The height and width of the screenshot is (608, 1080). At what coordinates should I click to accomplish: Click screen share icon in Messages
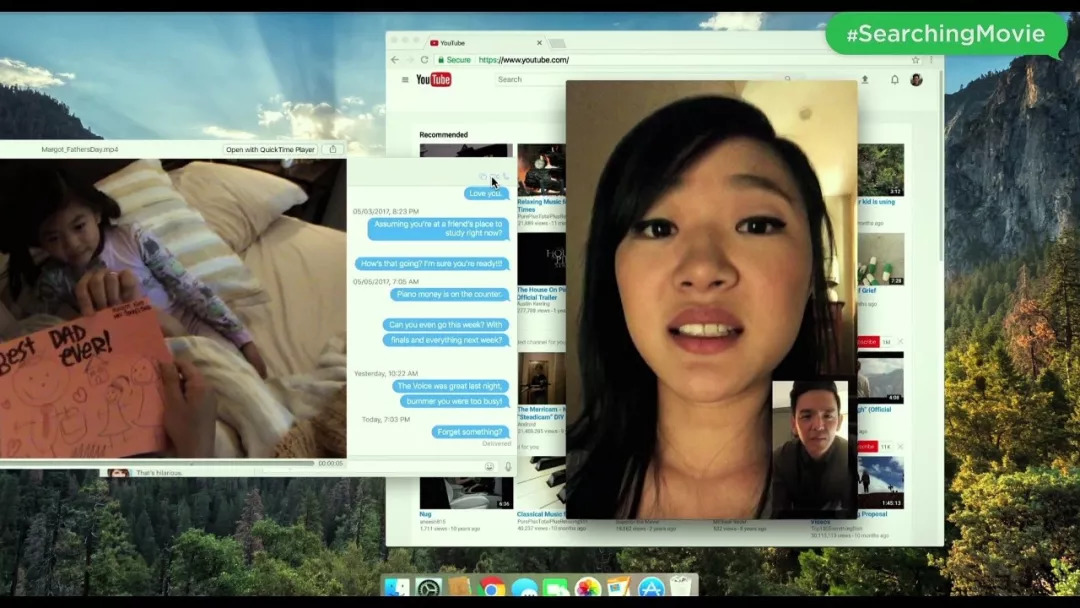[482, 177]
